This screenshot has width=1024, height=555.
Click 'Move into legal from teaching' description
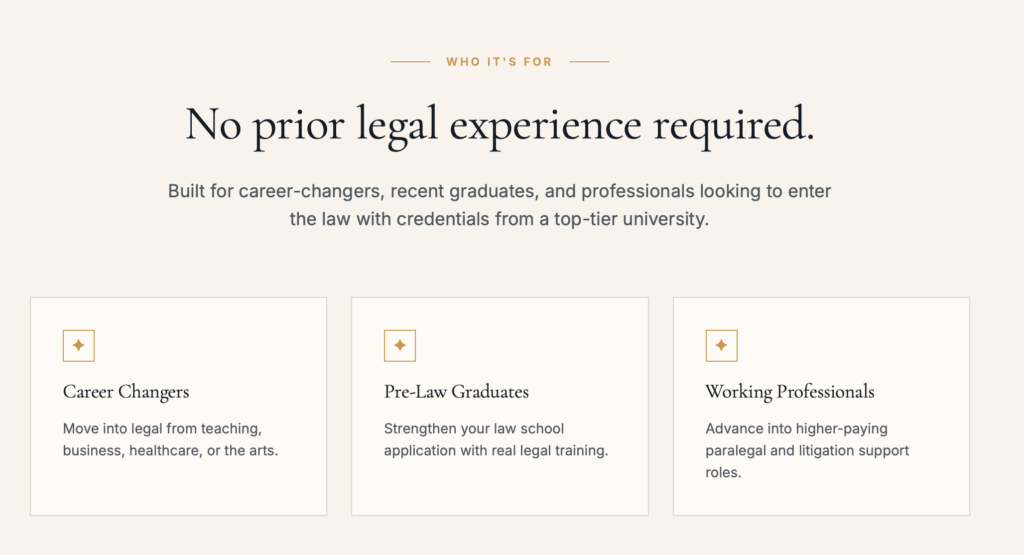[170, 439]
